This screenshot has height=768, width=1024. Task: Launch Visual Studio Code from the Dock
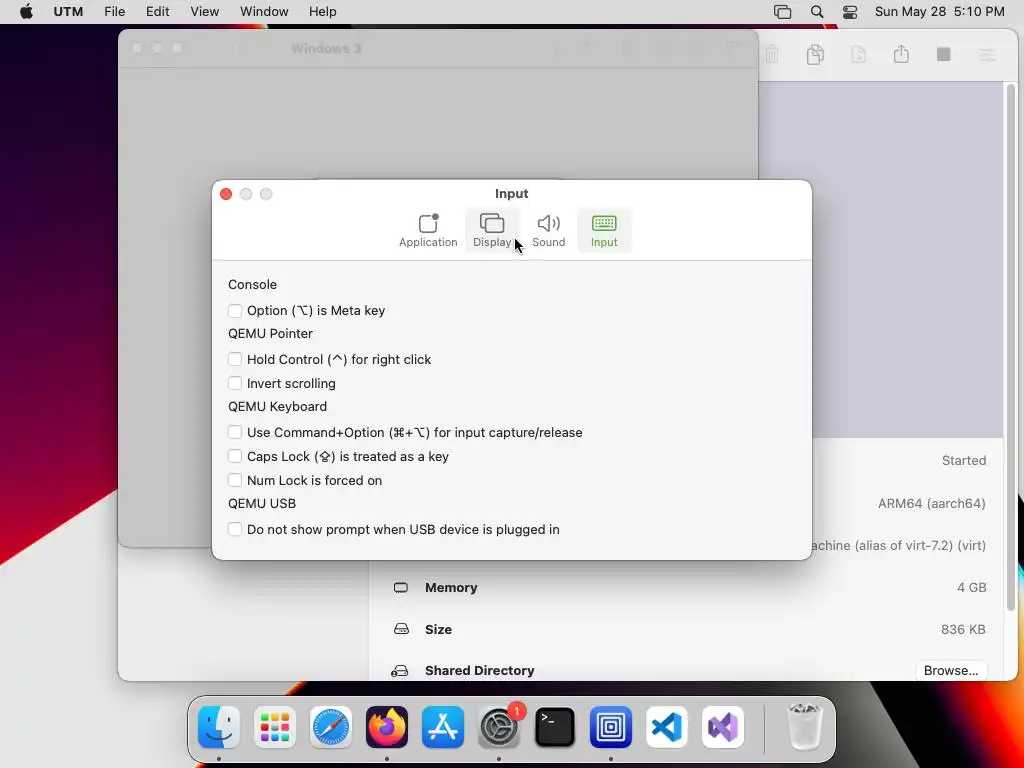pyautogui.click(x=667, y=727)
